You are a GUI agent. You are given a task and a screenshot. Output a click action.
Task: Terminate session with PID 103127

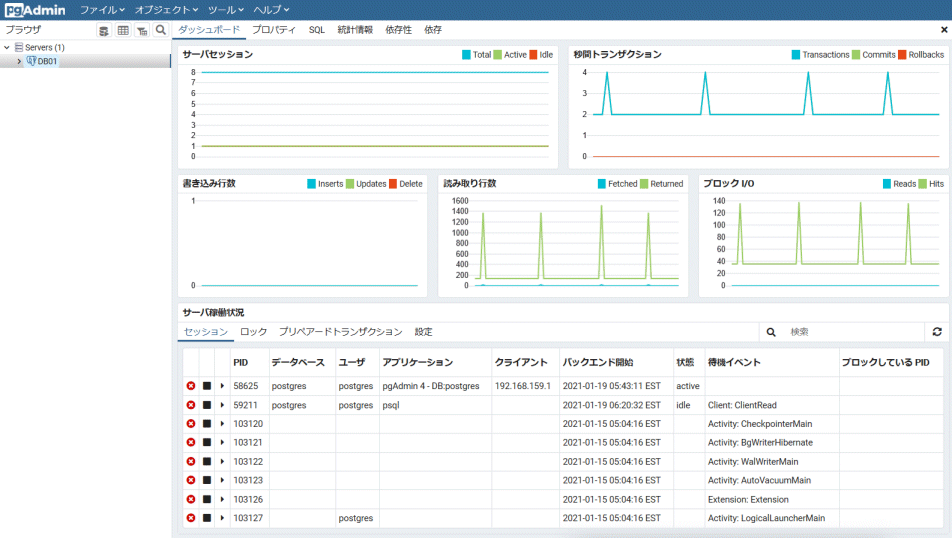[x=190, y=518]
